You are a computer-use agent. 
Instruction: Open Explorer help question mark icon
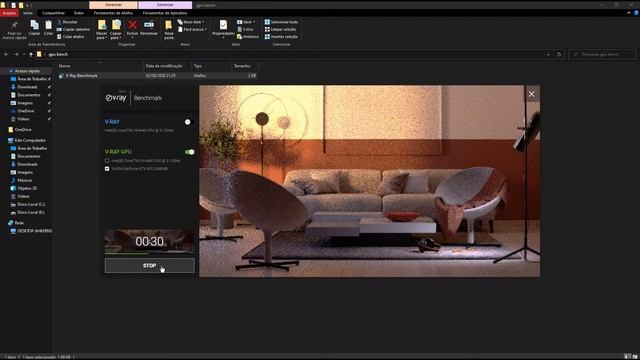[636, 13]
